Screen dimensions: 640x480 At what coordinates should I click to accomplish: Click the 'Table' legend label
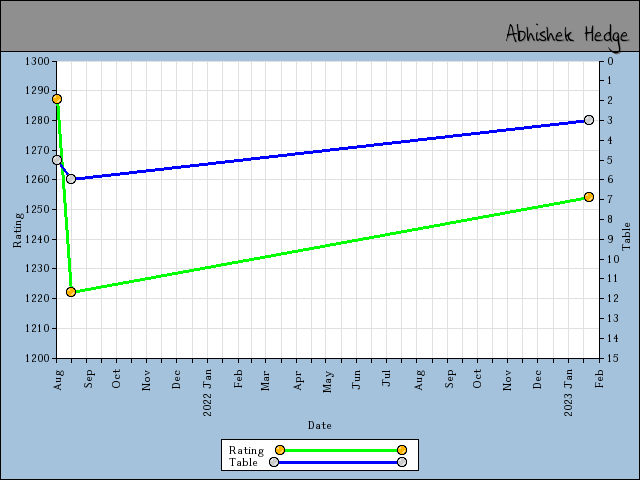243,462
